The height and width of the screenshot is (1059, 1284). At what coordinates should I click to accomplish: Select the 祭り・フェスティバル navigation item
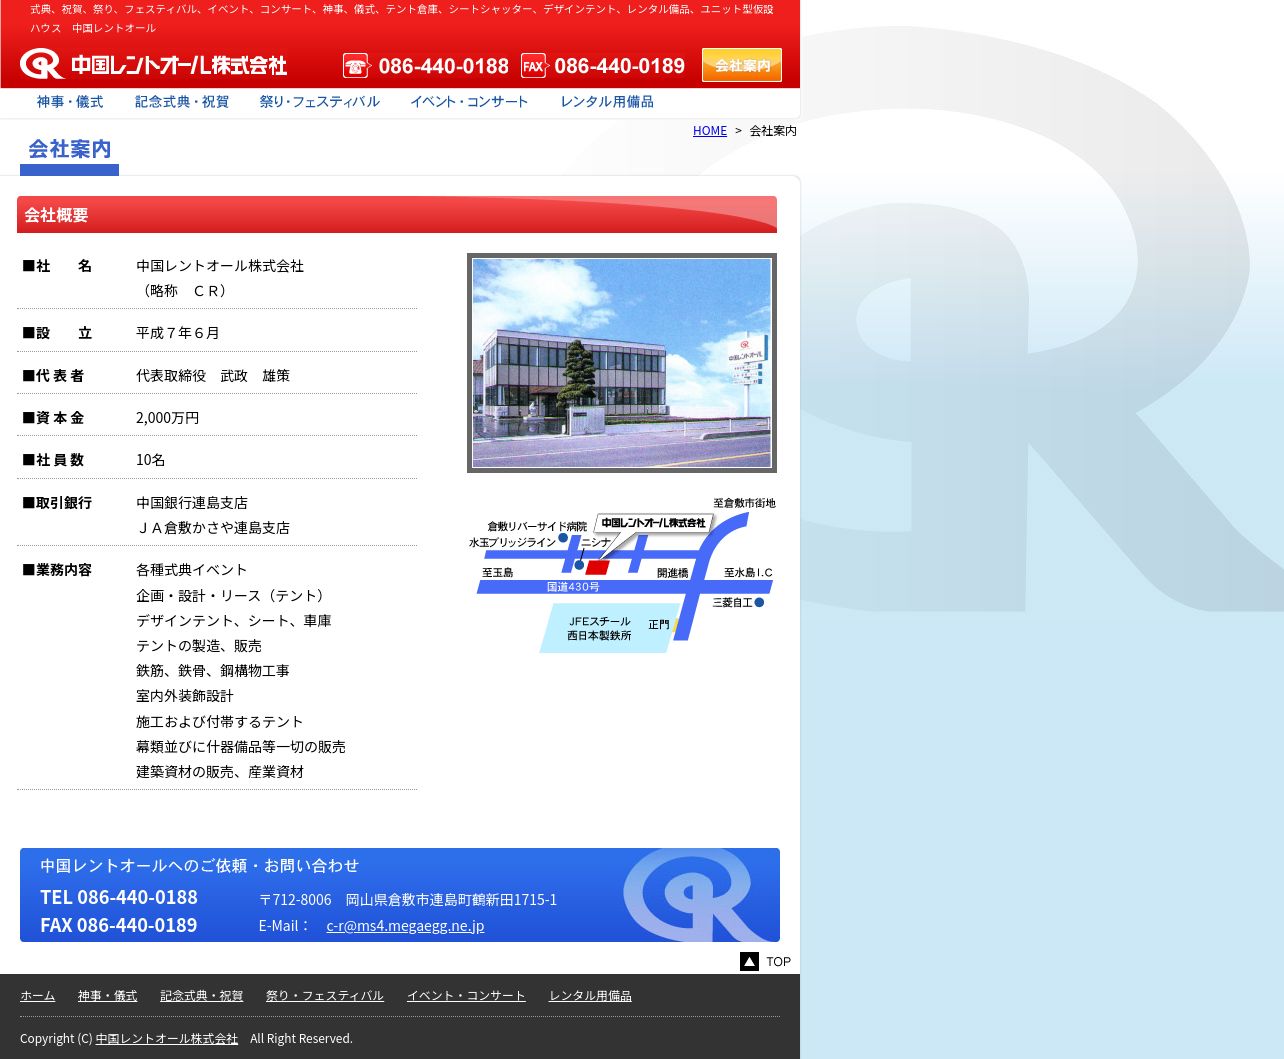[320, 102]
